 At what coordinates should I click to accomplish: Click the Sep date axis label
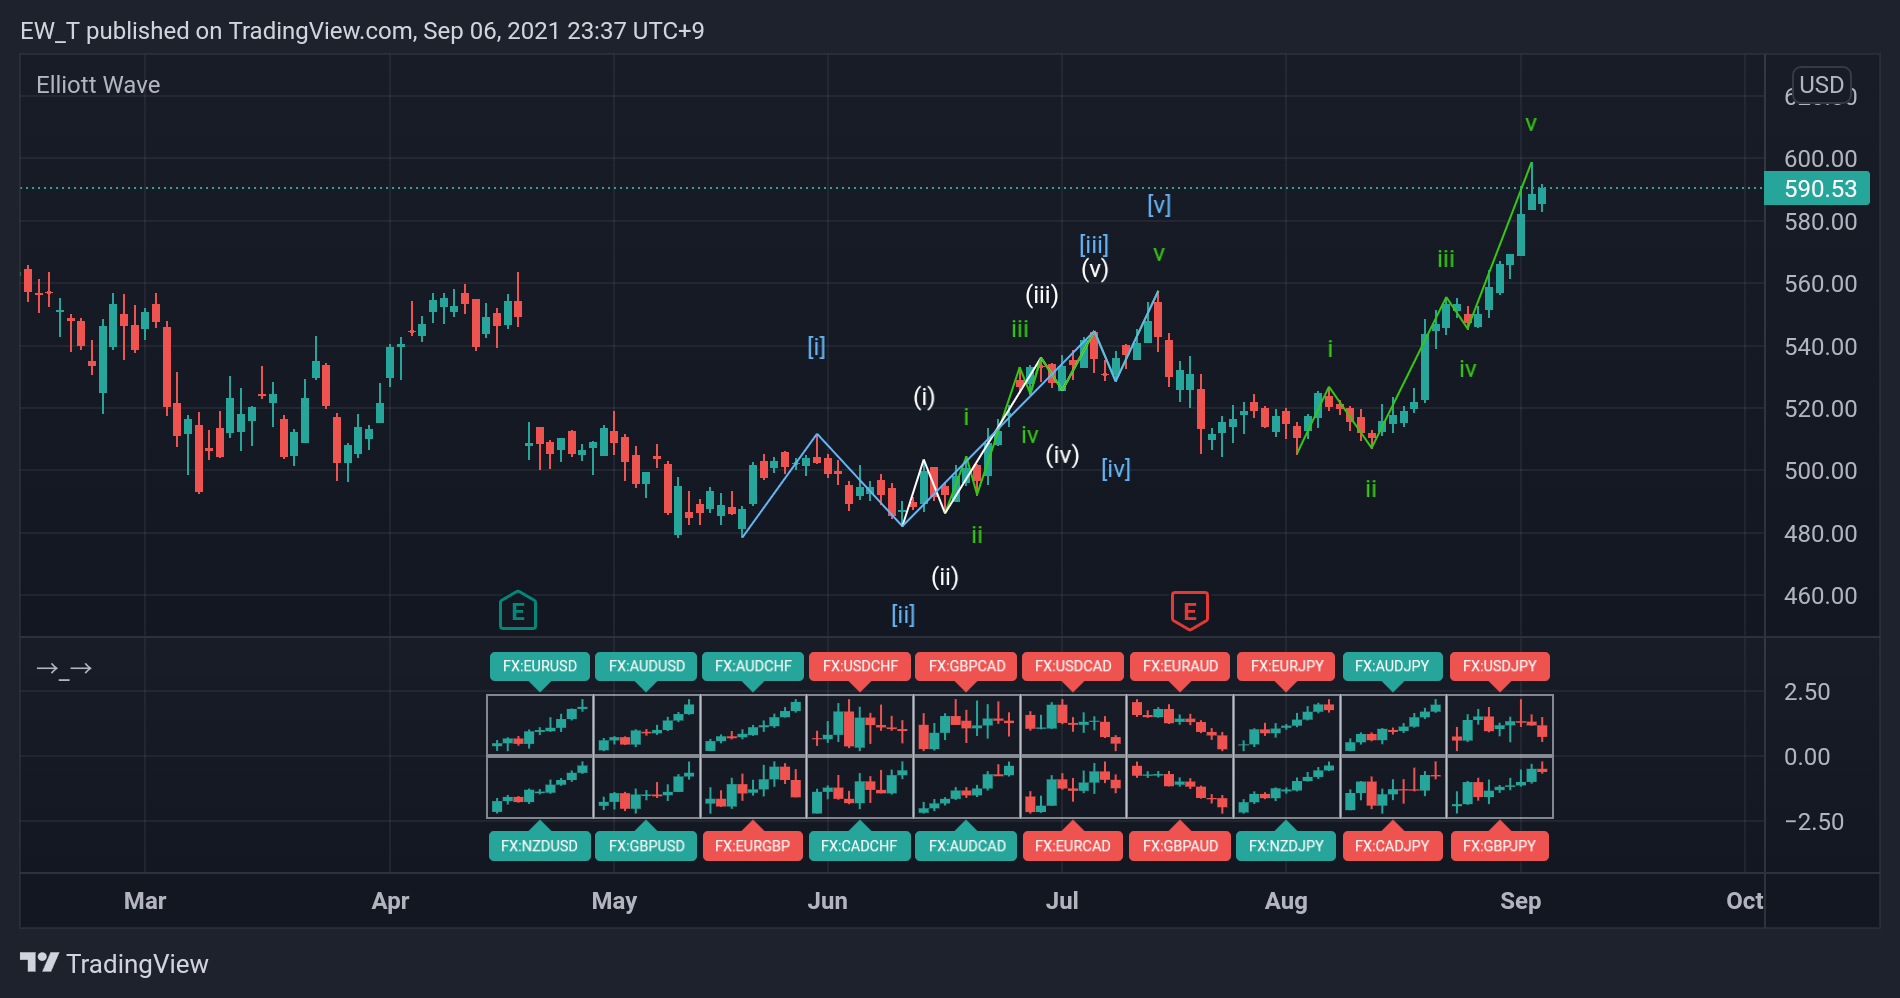tap(1520, 901)
